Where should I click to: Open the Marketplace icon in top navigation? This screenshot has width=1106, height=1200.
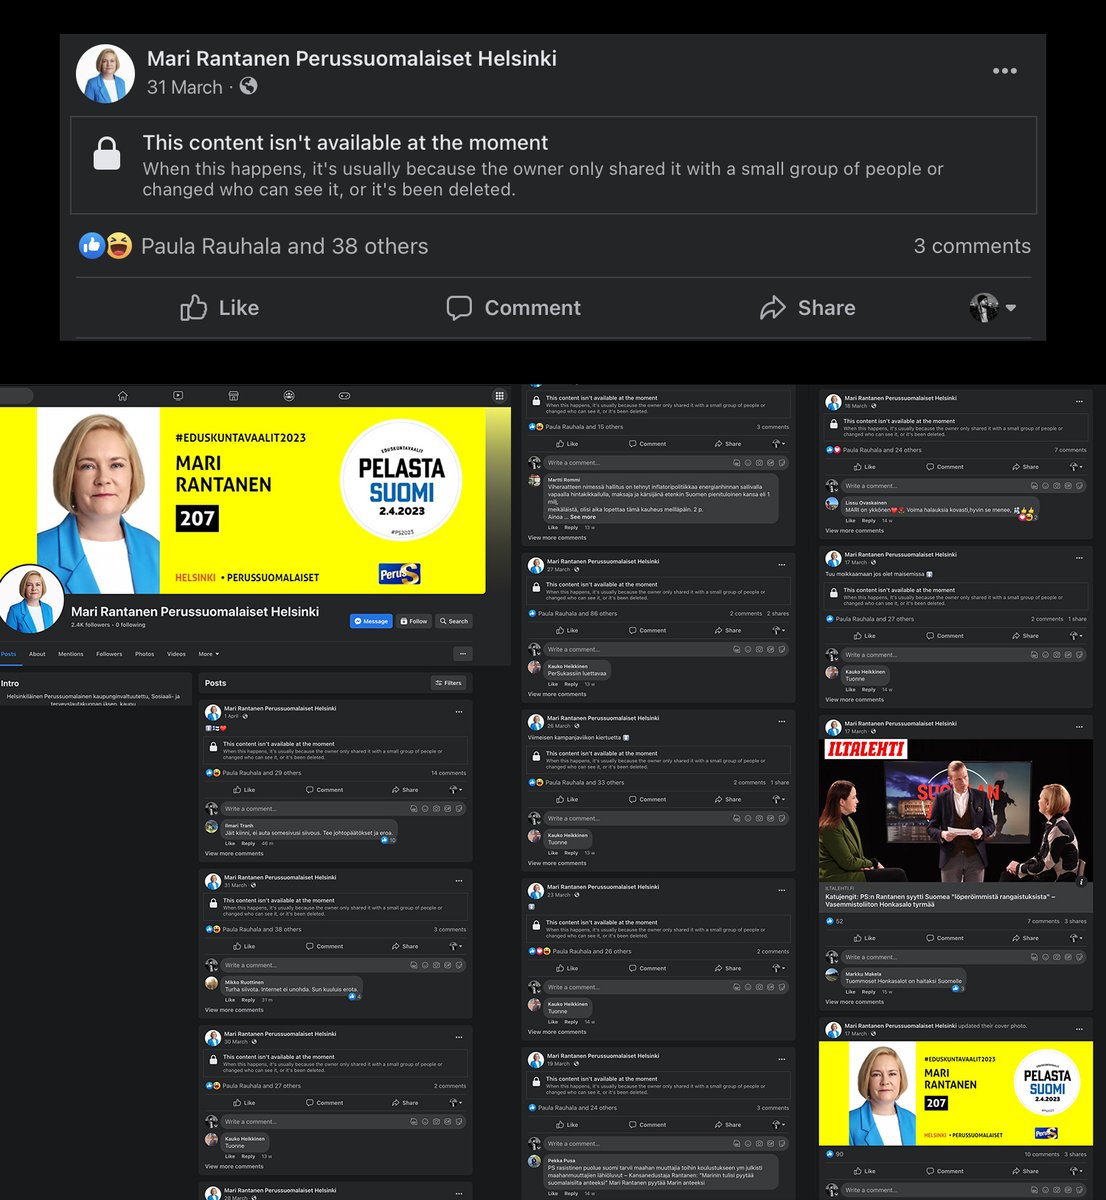coord(233,395)
